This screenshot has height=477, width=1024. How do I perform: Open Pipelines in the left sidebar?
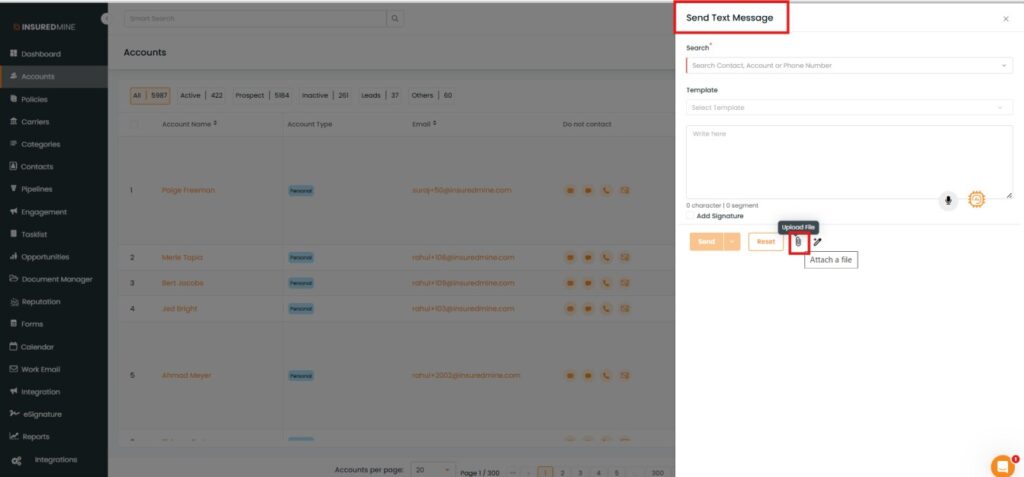37,189
